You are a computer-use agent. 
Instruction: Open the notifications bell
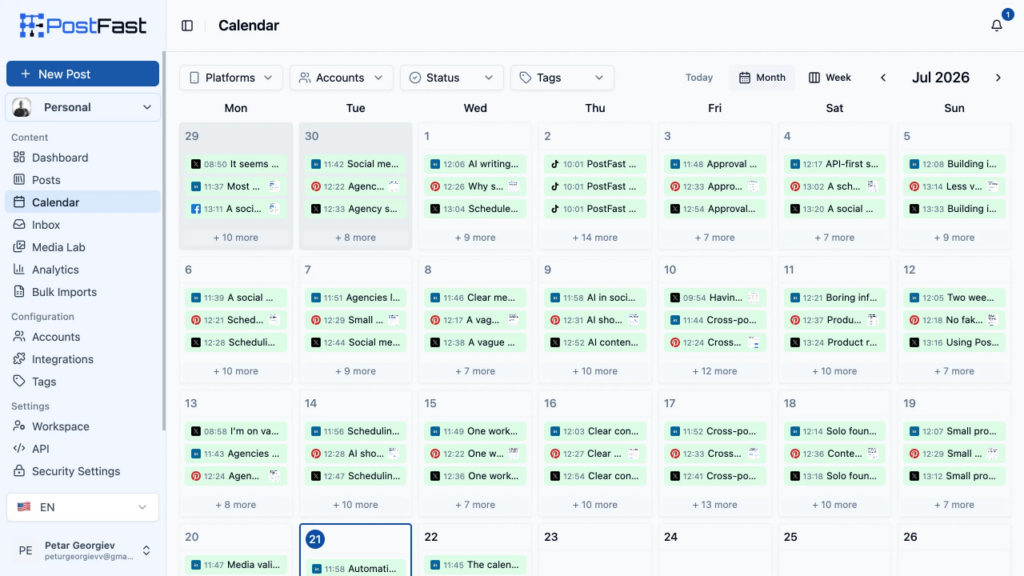click(x=997, y=25)
